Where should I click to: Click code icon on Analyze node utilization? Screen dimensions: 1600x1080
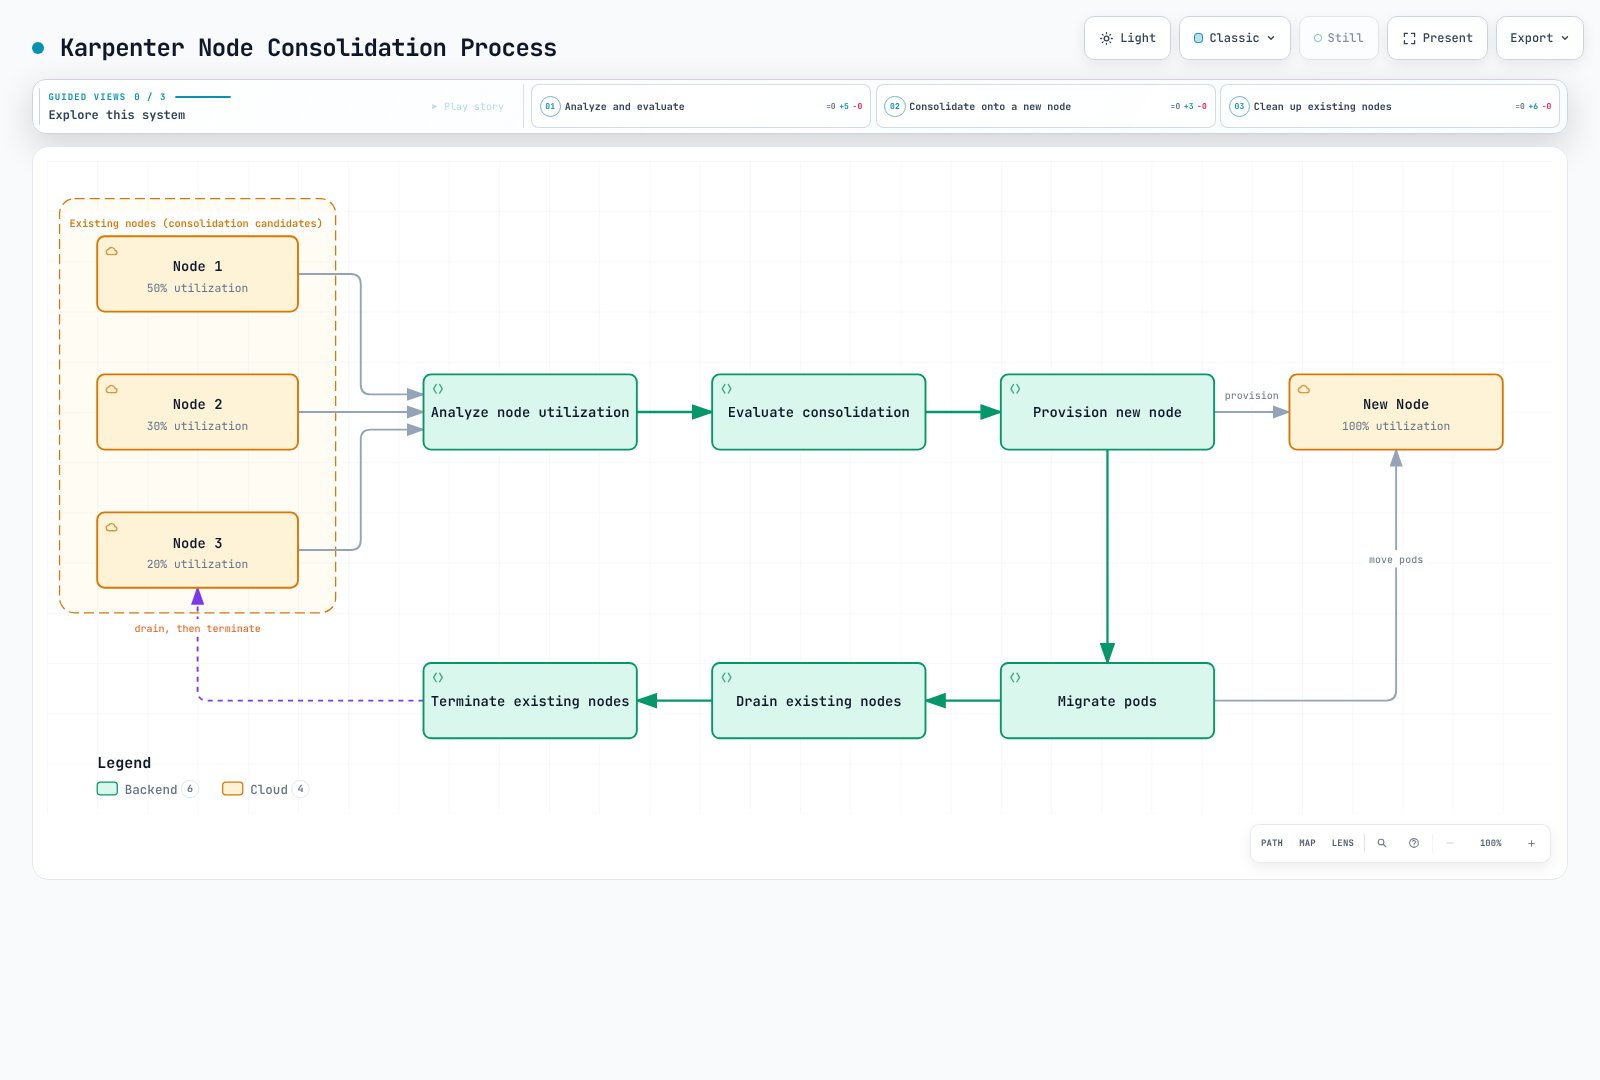pyautogui.click(x=438, y=389)
